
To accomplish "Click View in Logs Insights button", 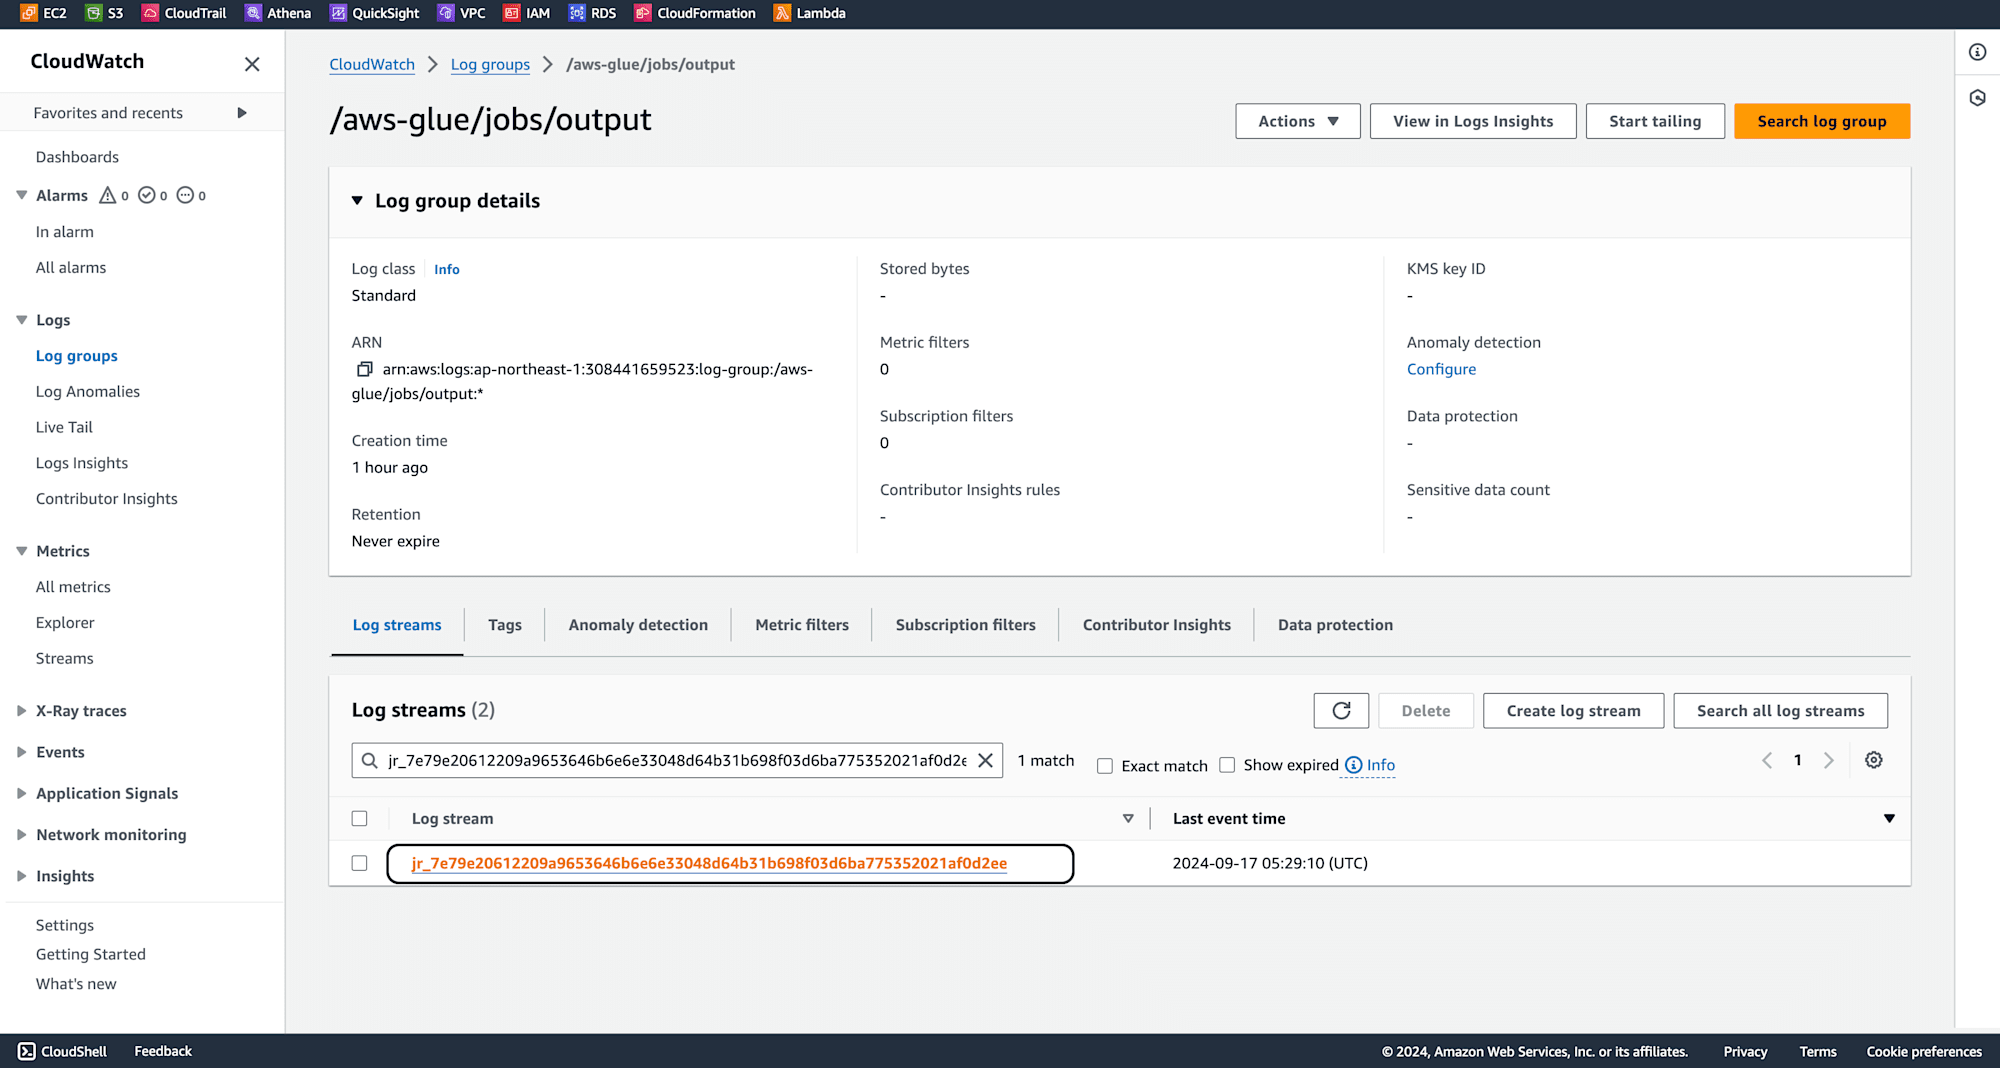I will tap(1473, 121).
